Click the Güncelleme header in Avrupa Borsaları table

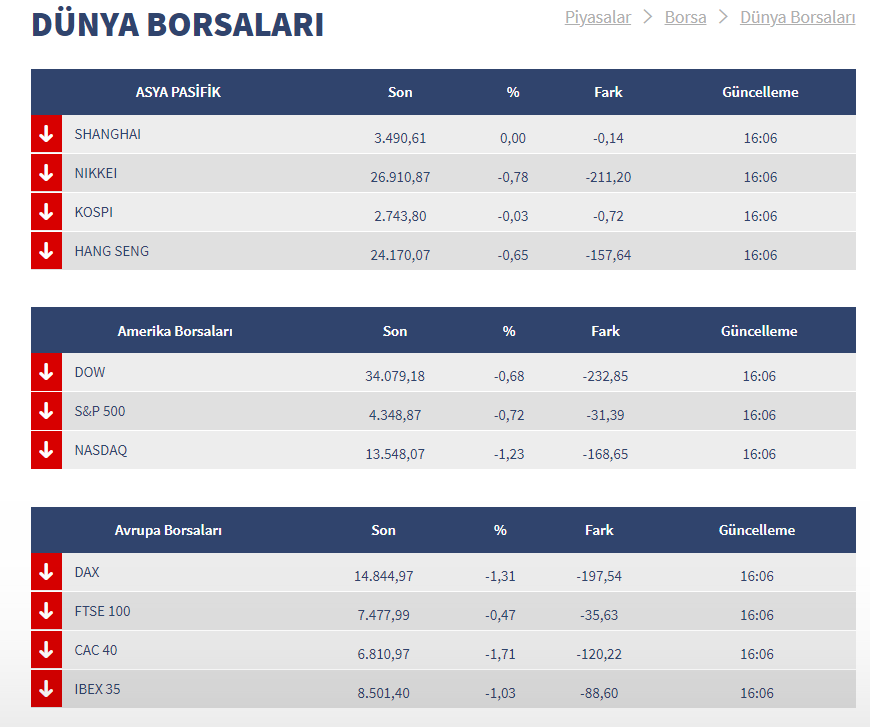coord(757,531)
